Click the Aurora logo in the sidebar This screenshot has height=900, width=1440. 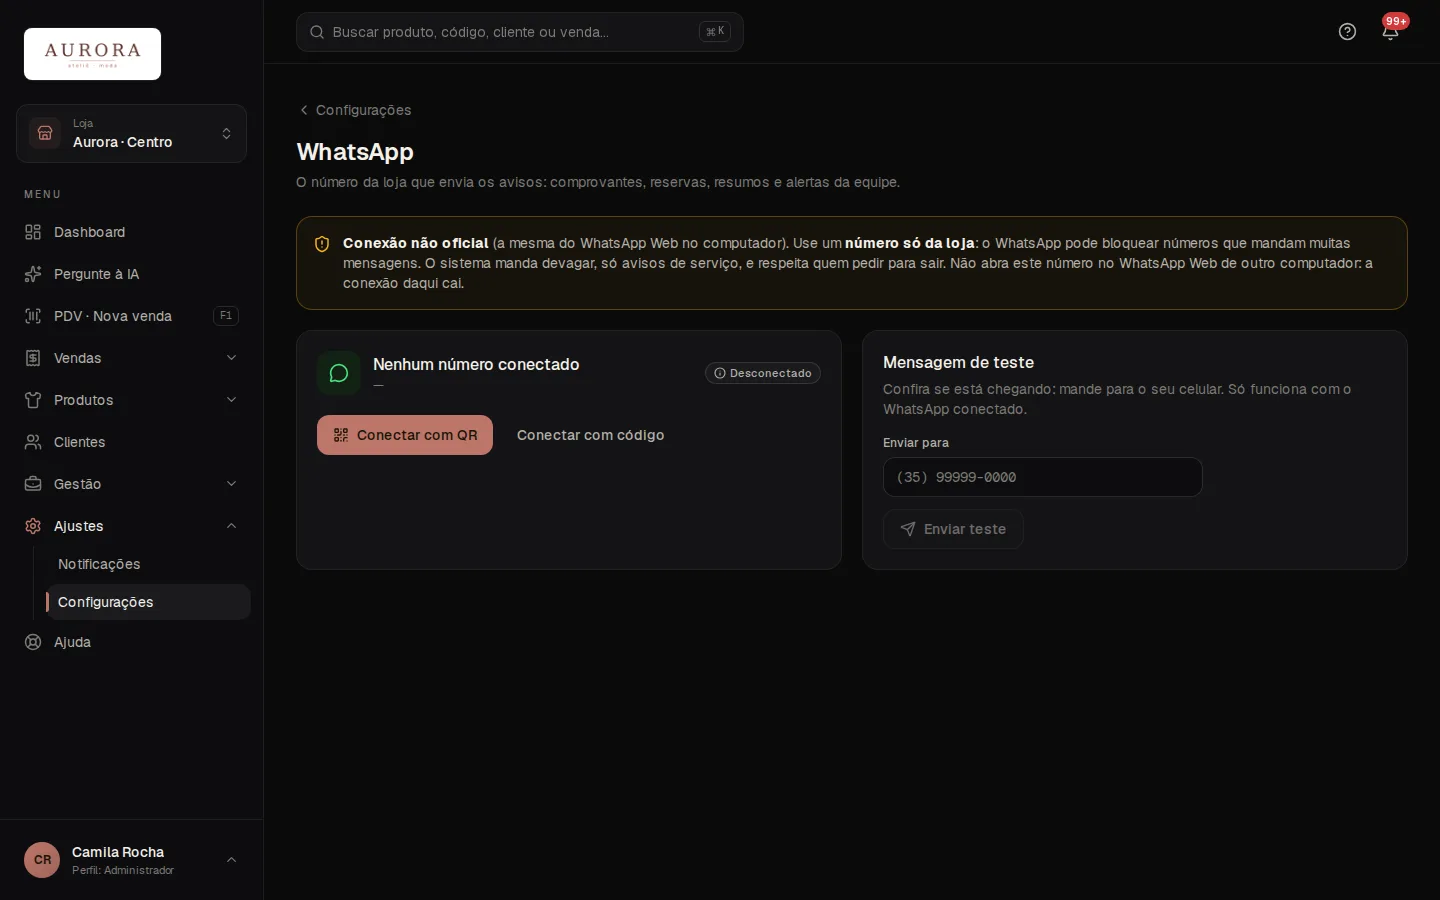(92, 54)
